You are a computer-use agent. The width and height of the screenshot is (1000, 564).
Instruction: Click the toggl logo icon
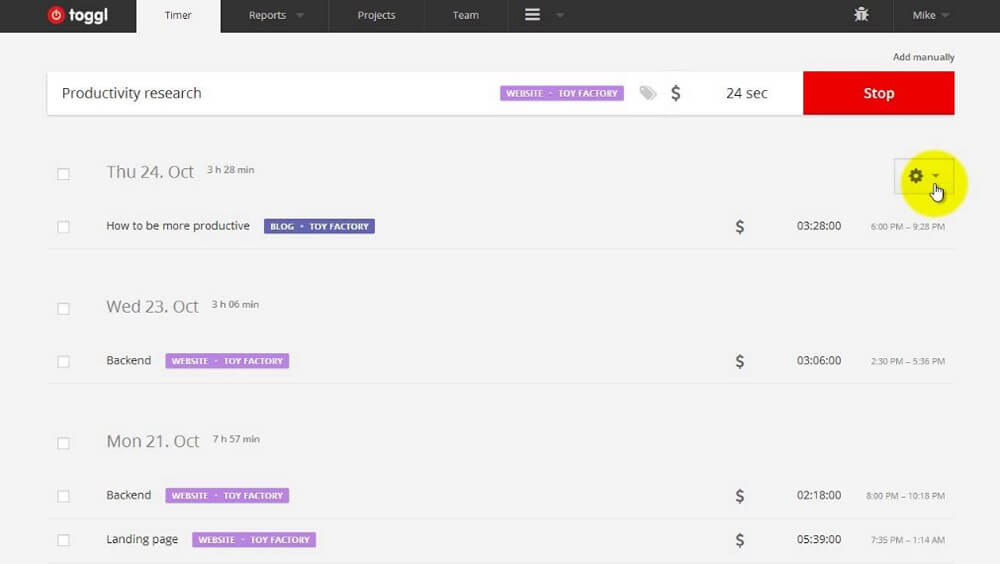56,15
